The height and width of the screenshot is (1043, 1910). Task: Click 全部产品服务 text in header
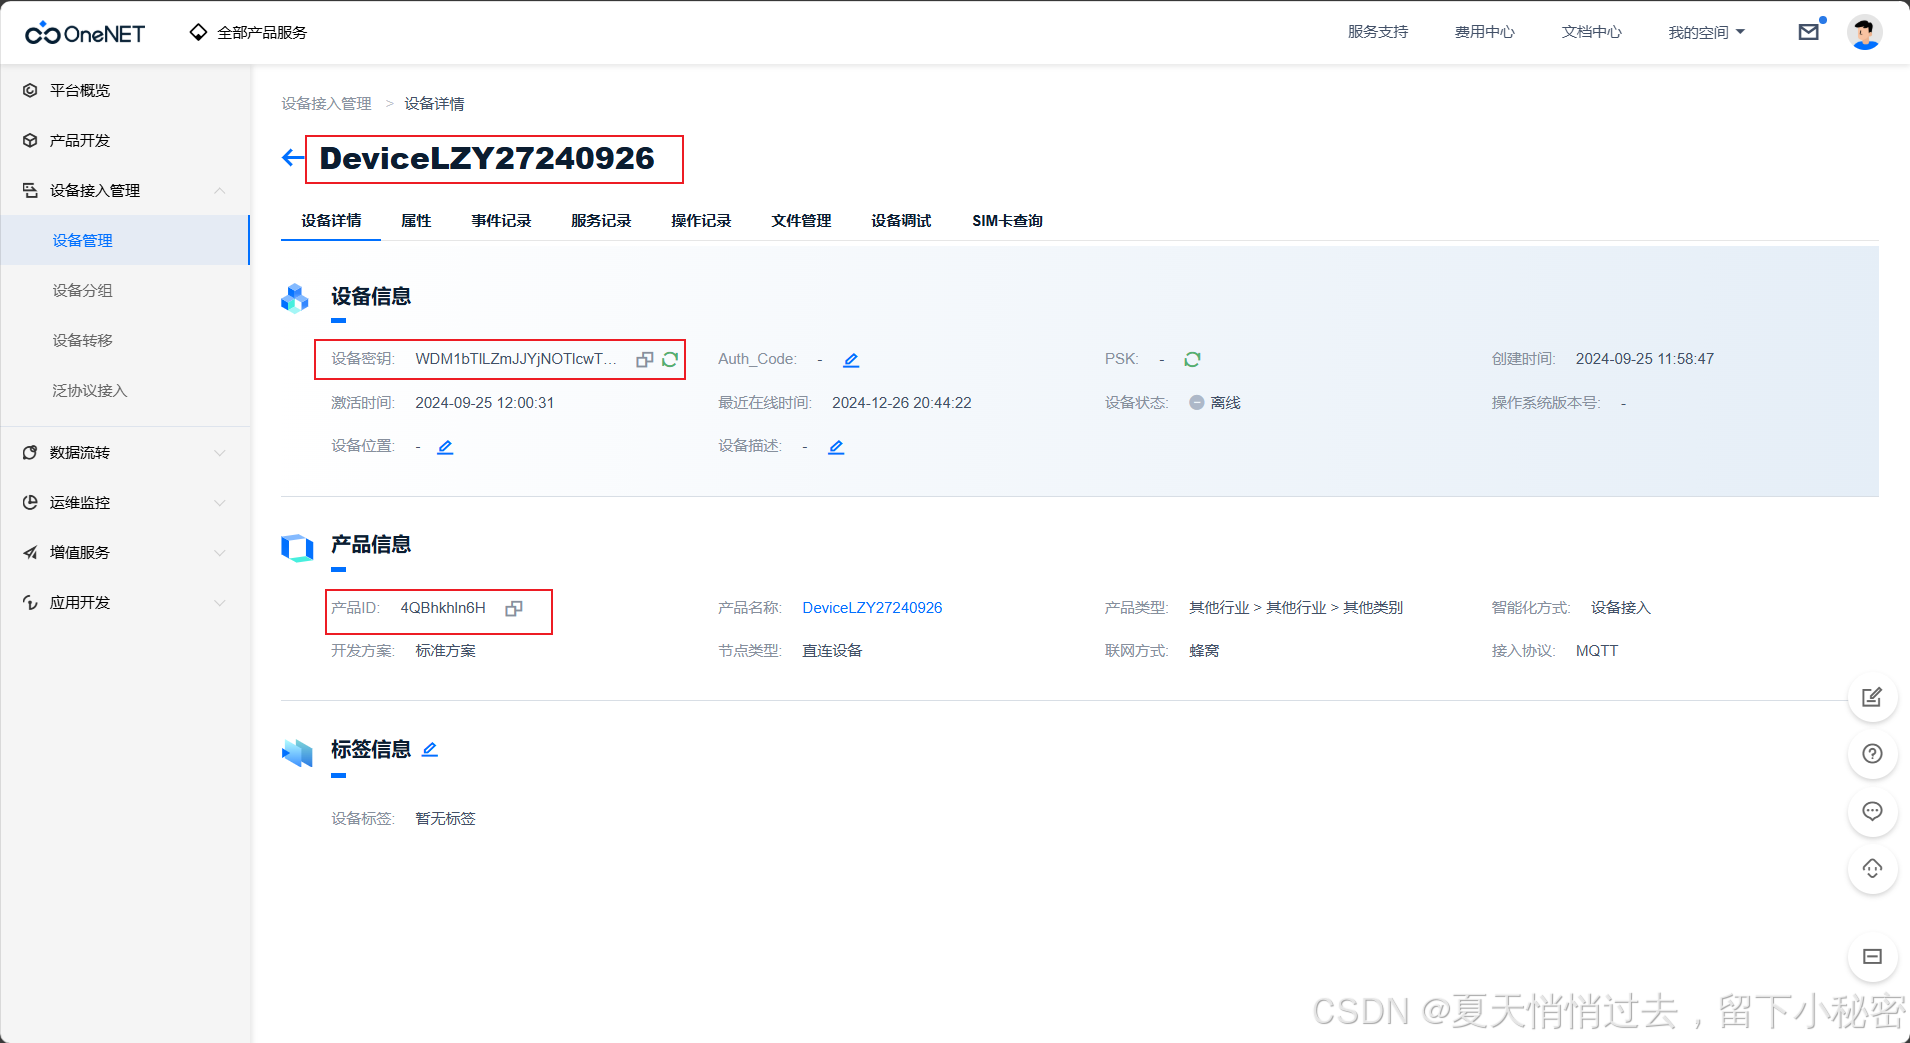click(262, 33)
